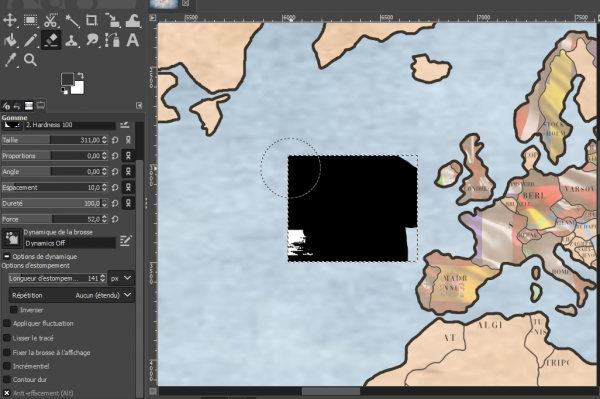Select the Crop tool
The image size is (600, 399).
click(x=92, y=20)
